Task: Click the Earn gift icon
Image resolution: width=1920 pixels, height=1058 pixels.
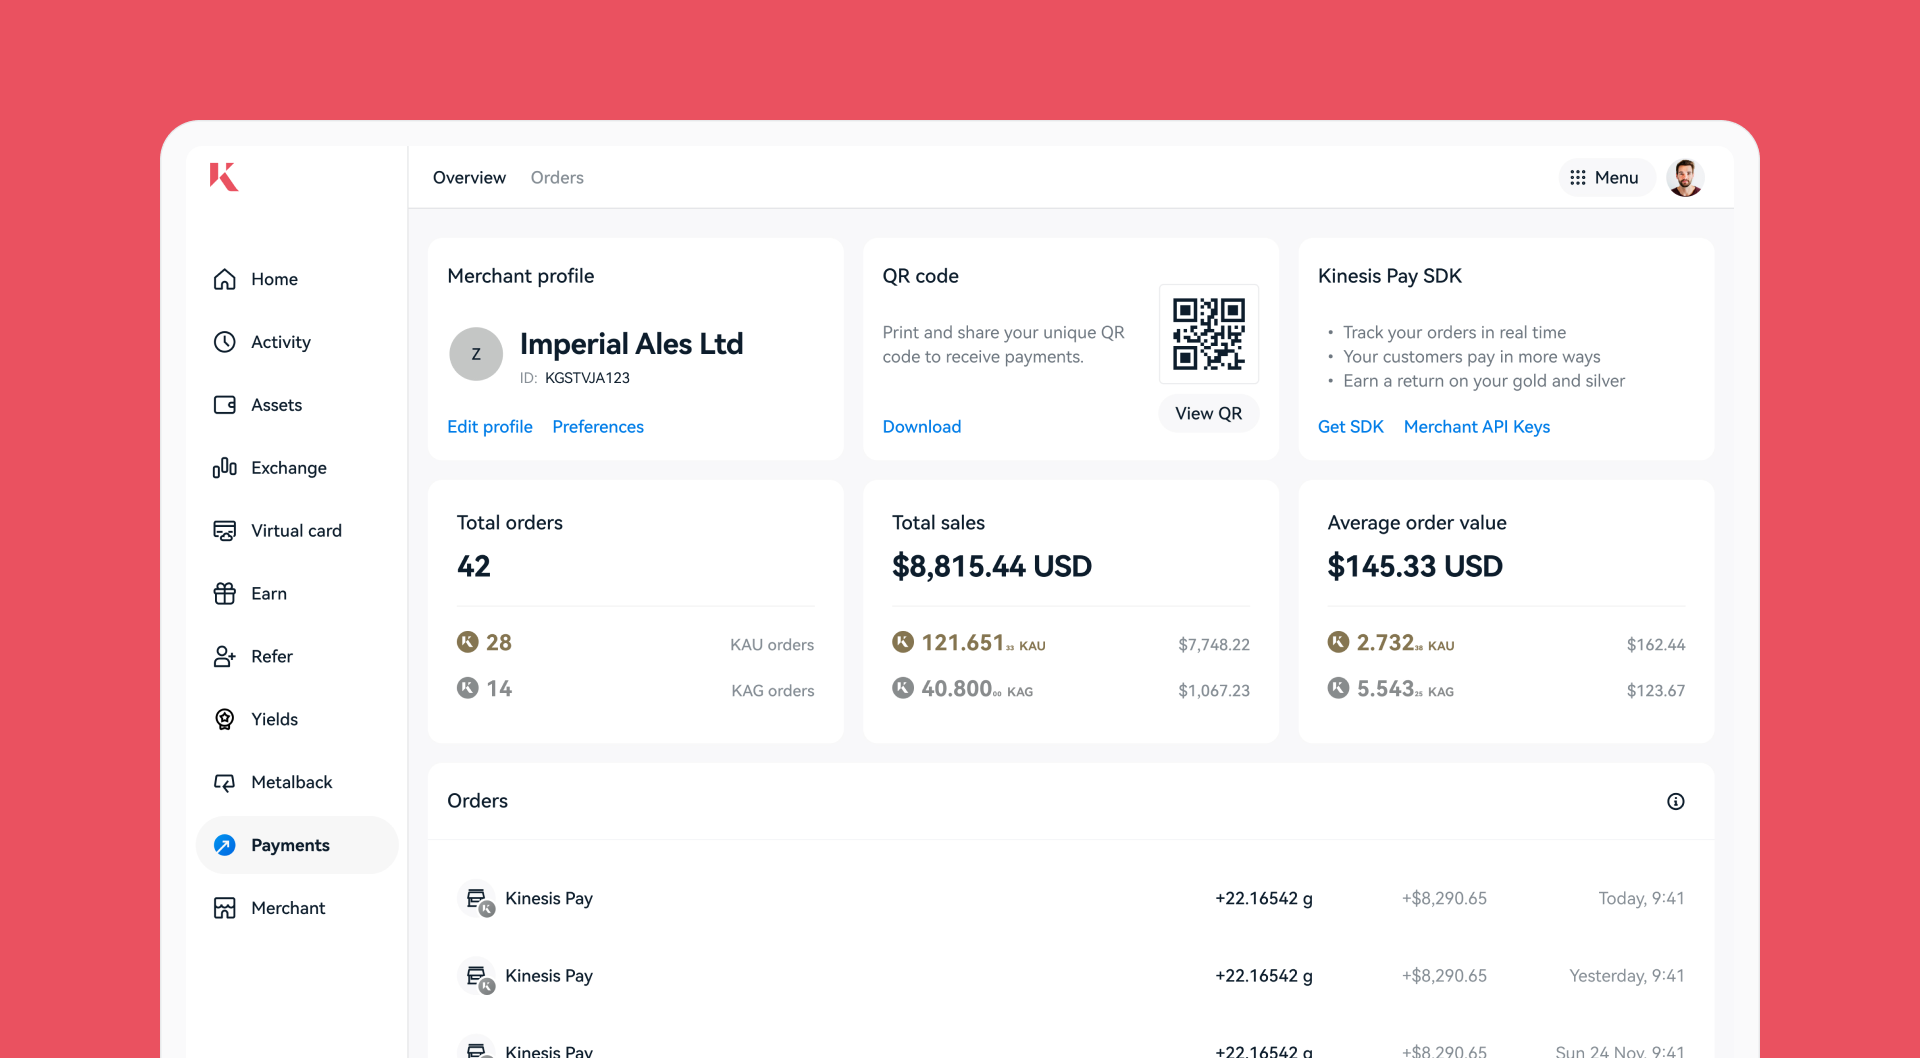Action: coord(225,594)
